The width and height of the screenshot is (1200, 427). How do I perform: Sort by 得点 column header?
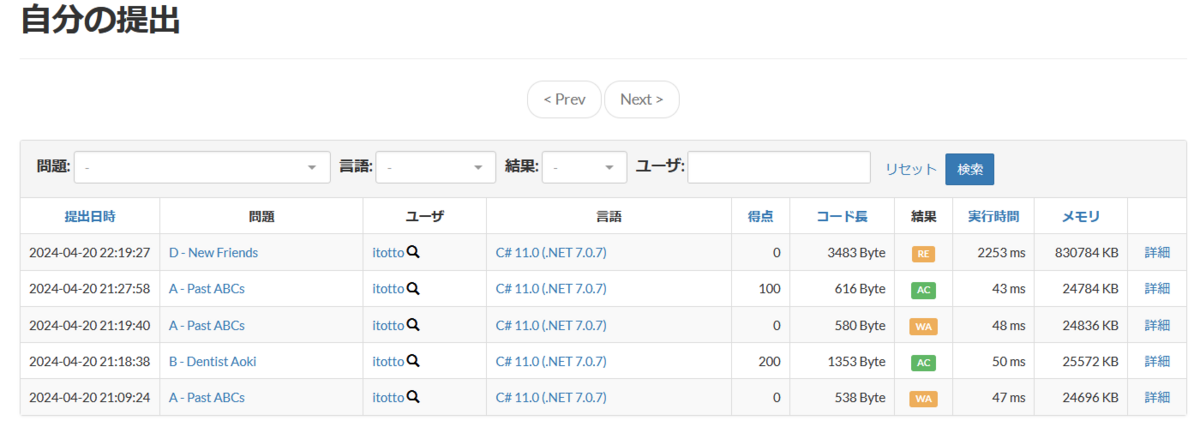[760, 216]
